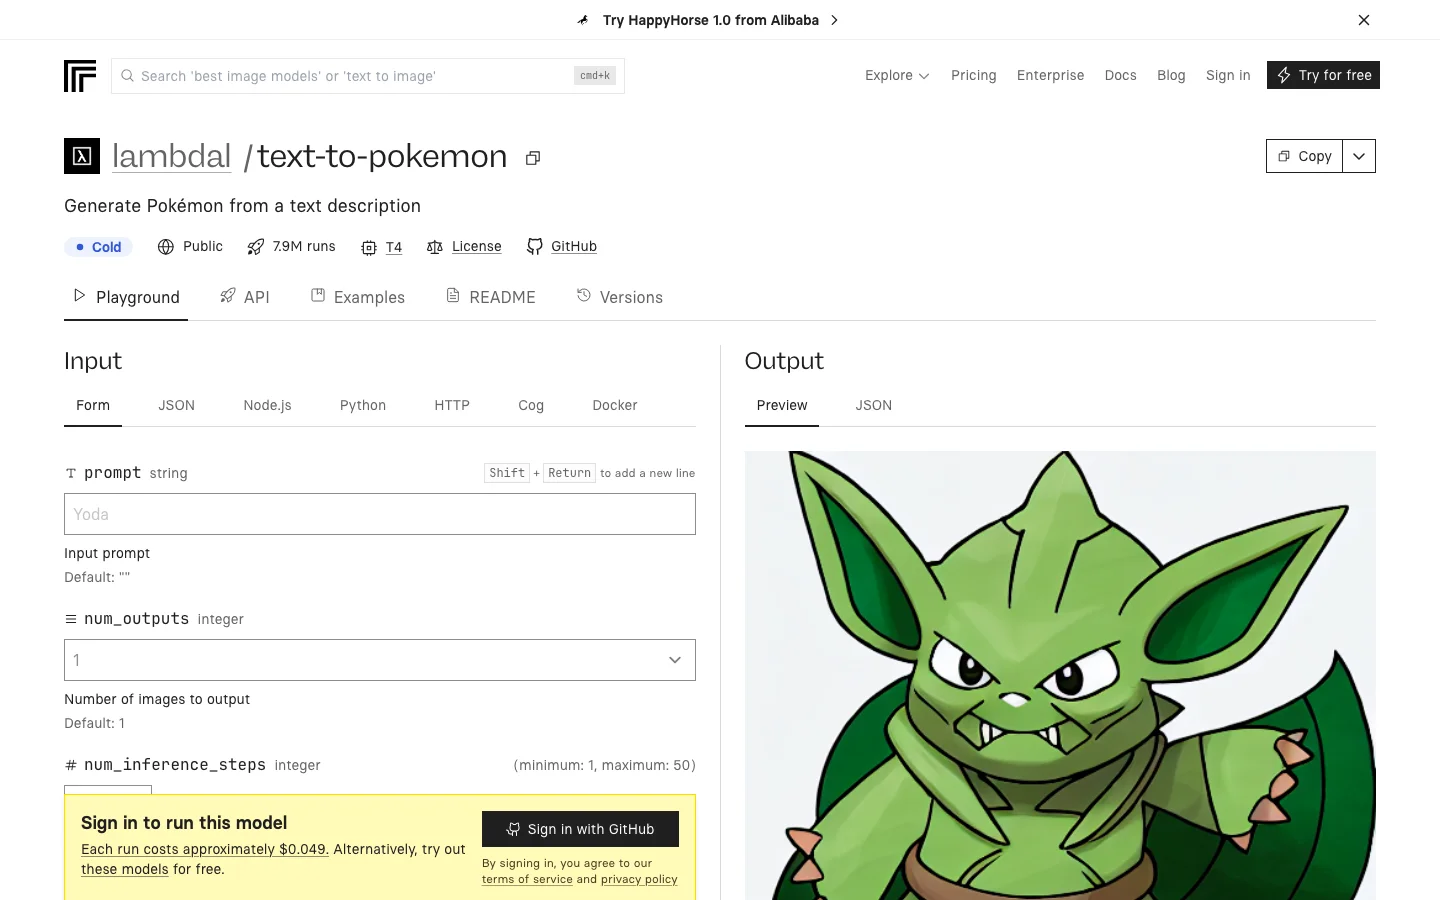Select the Node.js tab
1440x900 pixels.
(x=267, y=405)
